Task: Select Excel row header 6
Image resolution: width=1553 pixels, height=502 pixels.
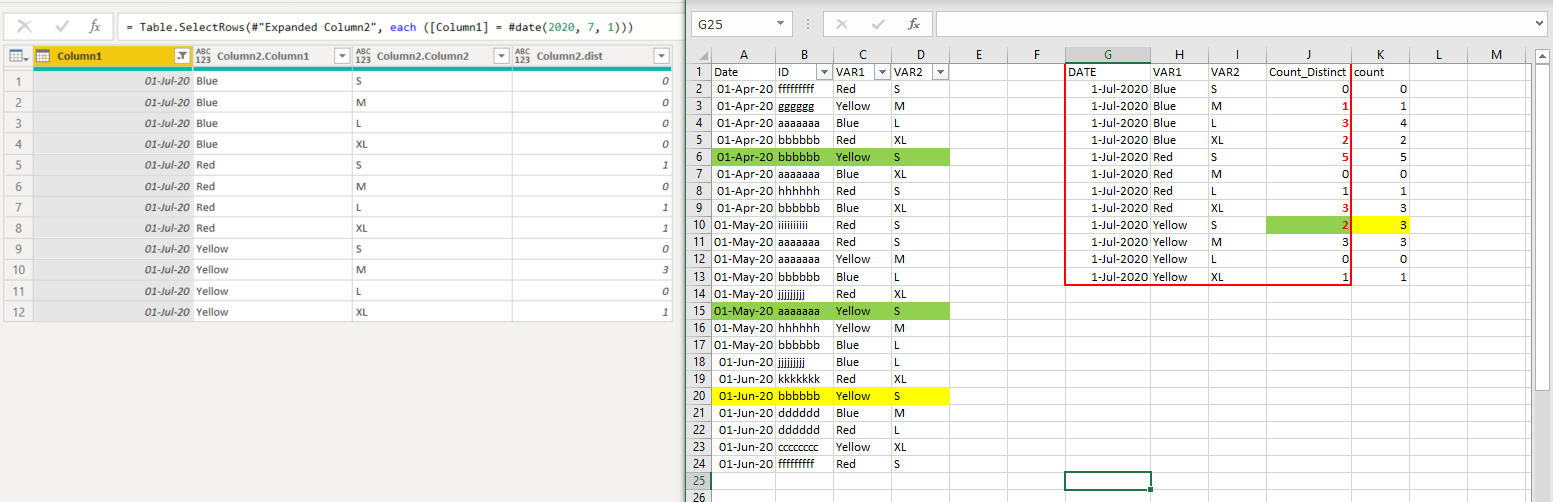Action: (699, 157)
